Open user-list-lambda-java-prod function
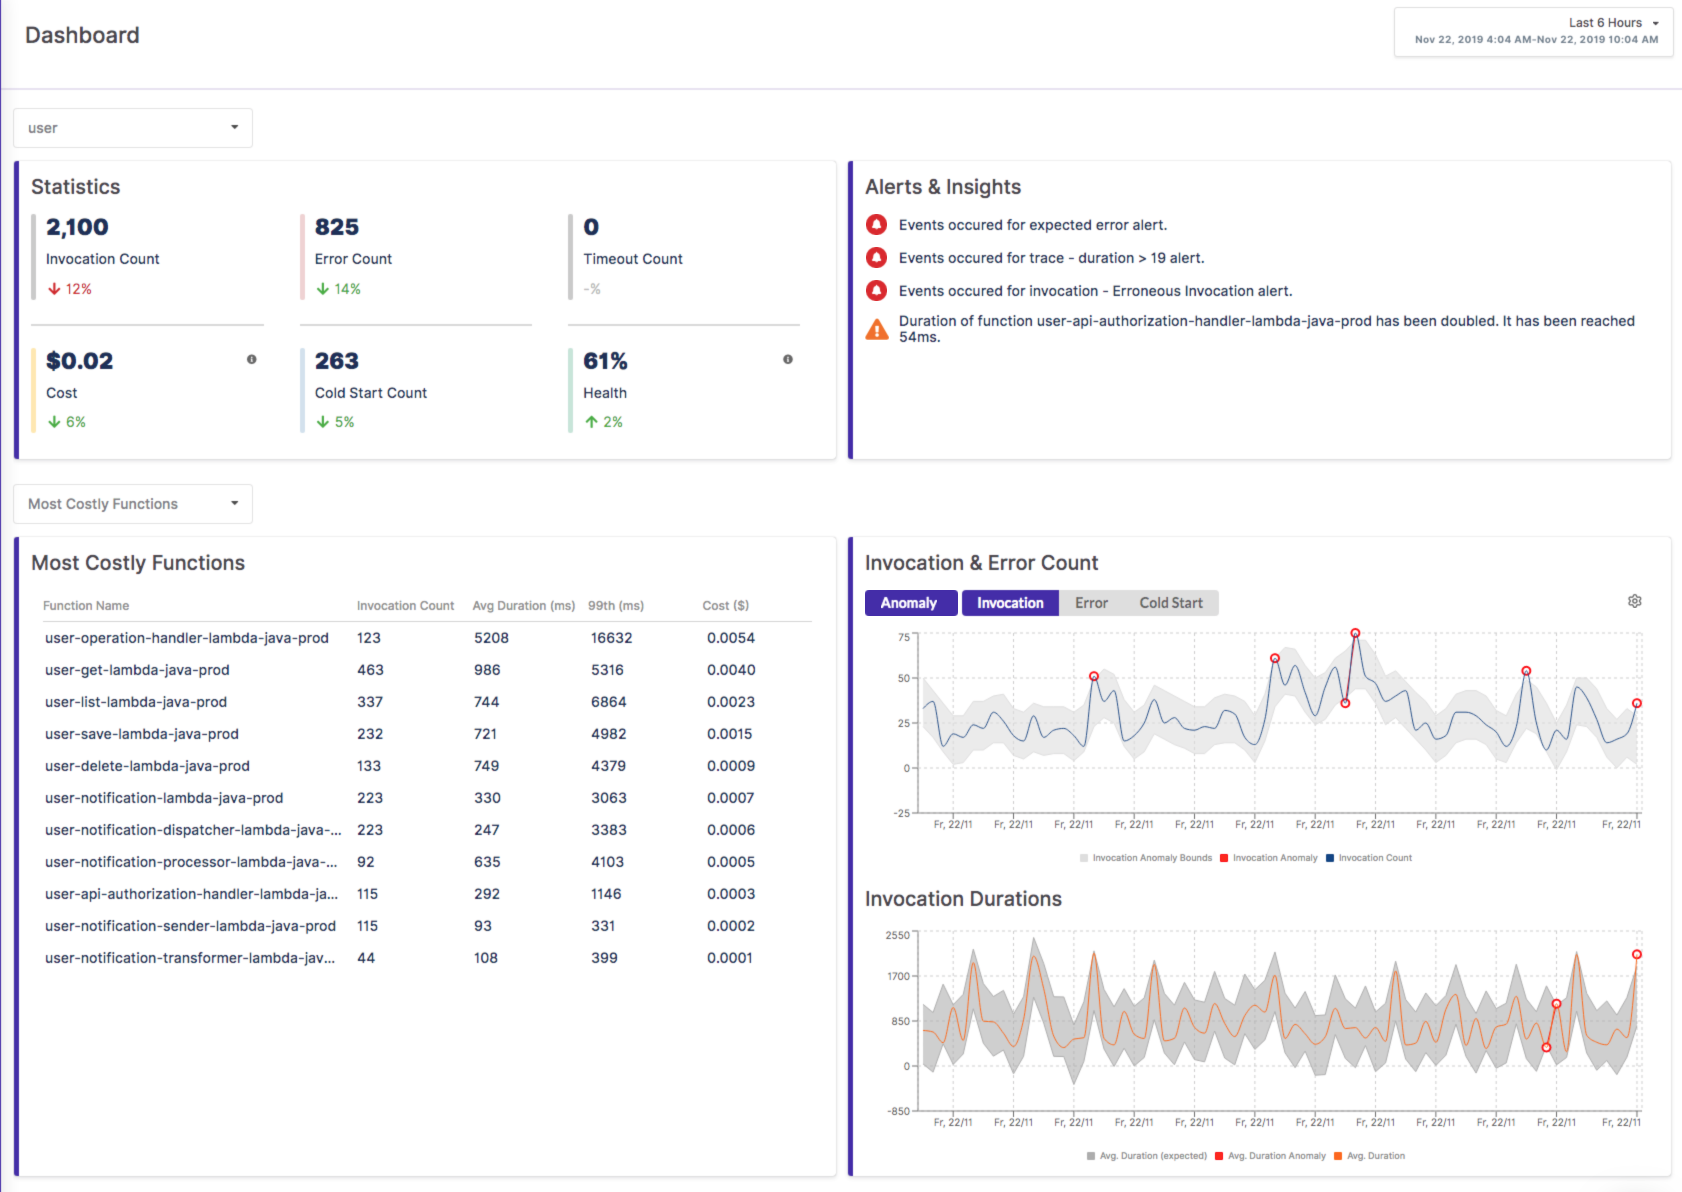 136,702
